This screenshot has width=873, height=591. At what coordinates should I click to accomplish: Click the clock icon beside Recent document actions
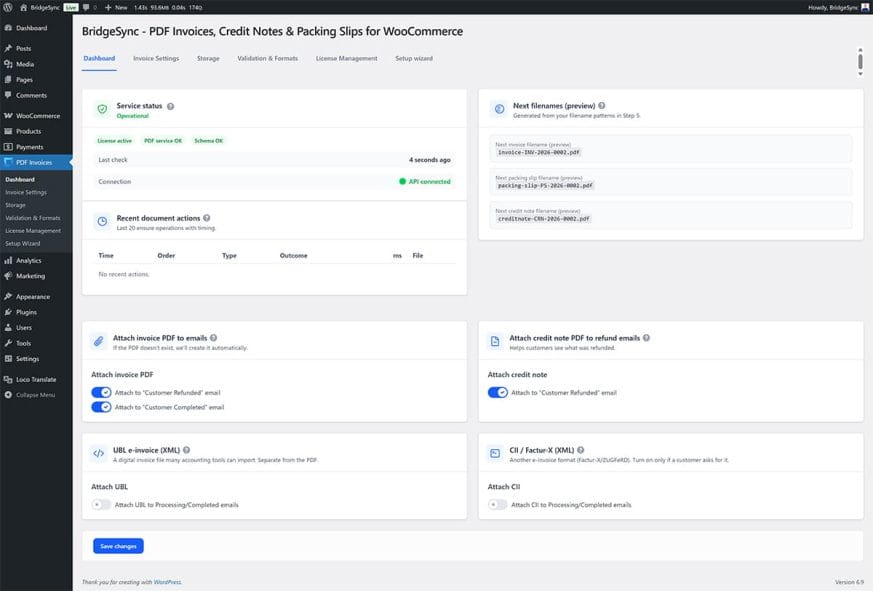[x=100, y=222]
